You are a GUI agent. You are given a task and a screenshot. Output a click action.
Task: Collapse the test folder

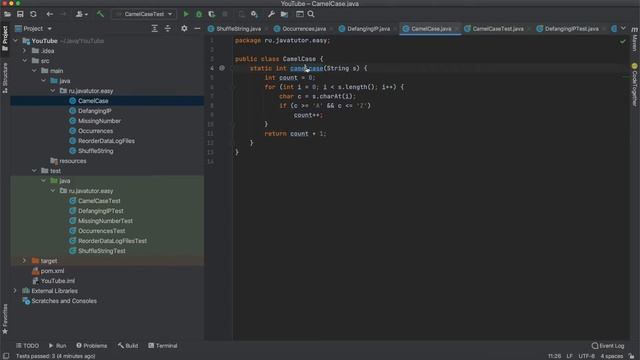34,171
